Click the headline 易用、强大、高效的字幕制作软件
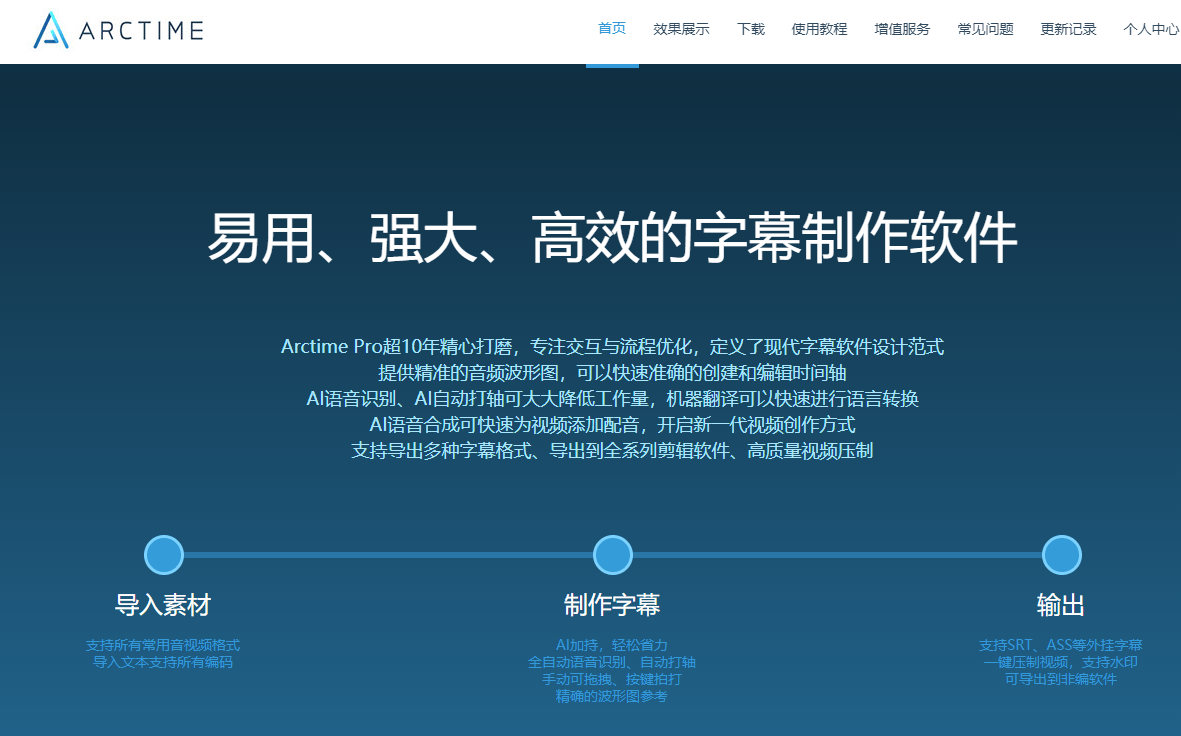 [x=612, y=238]
